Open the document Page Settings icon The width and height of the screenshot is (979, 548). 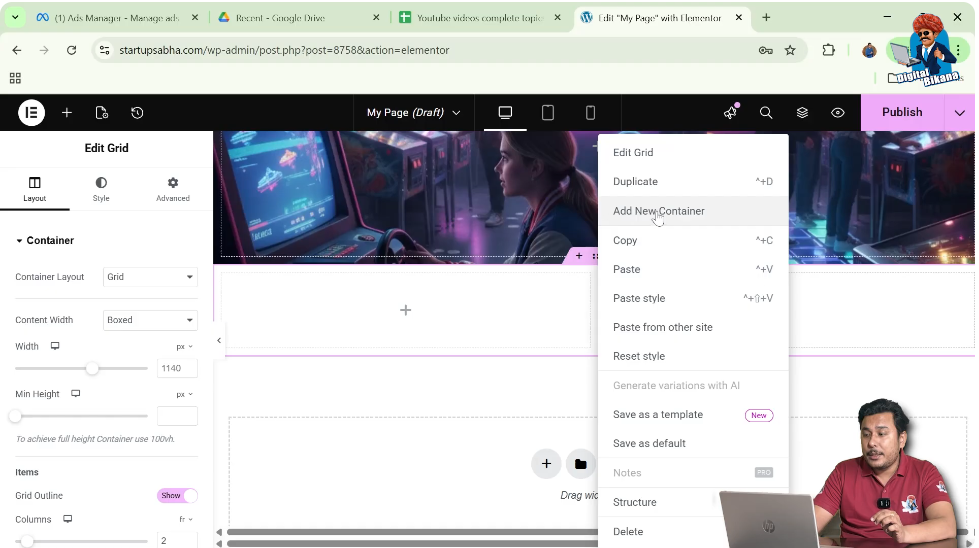(x=102, y=113)
